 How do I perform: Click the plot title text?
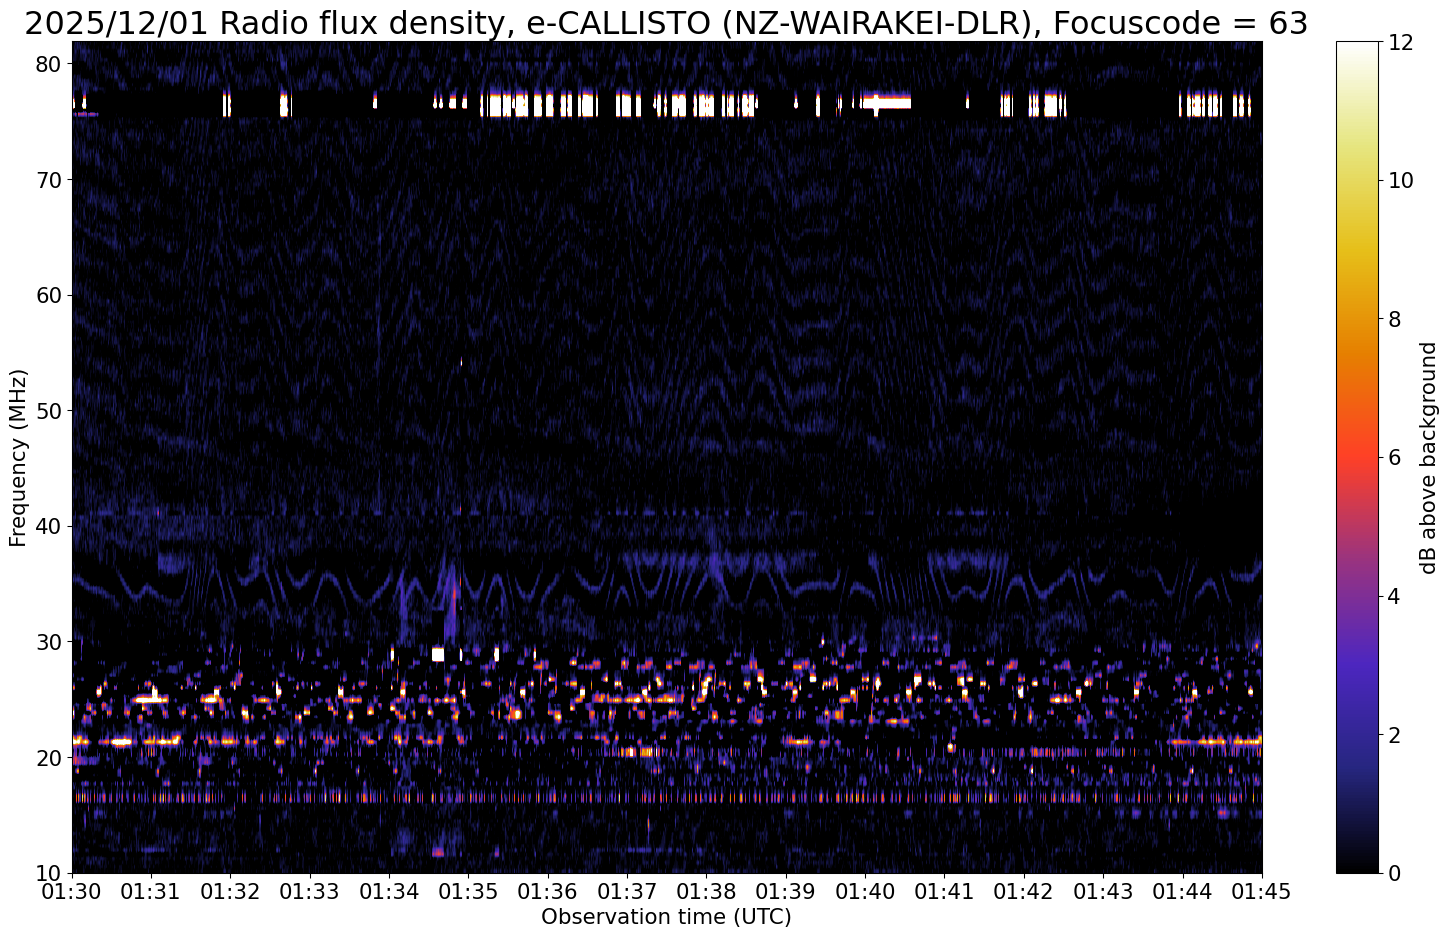click(x=666, y=22)
